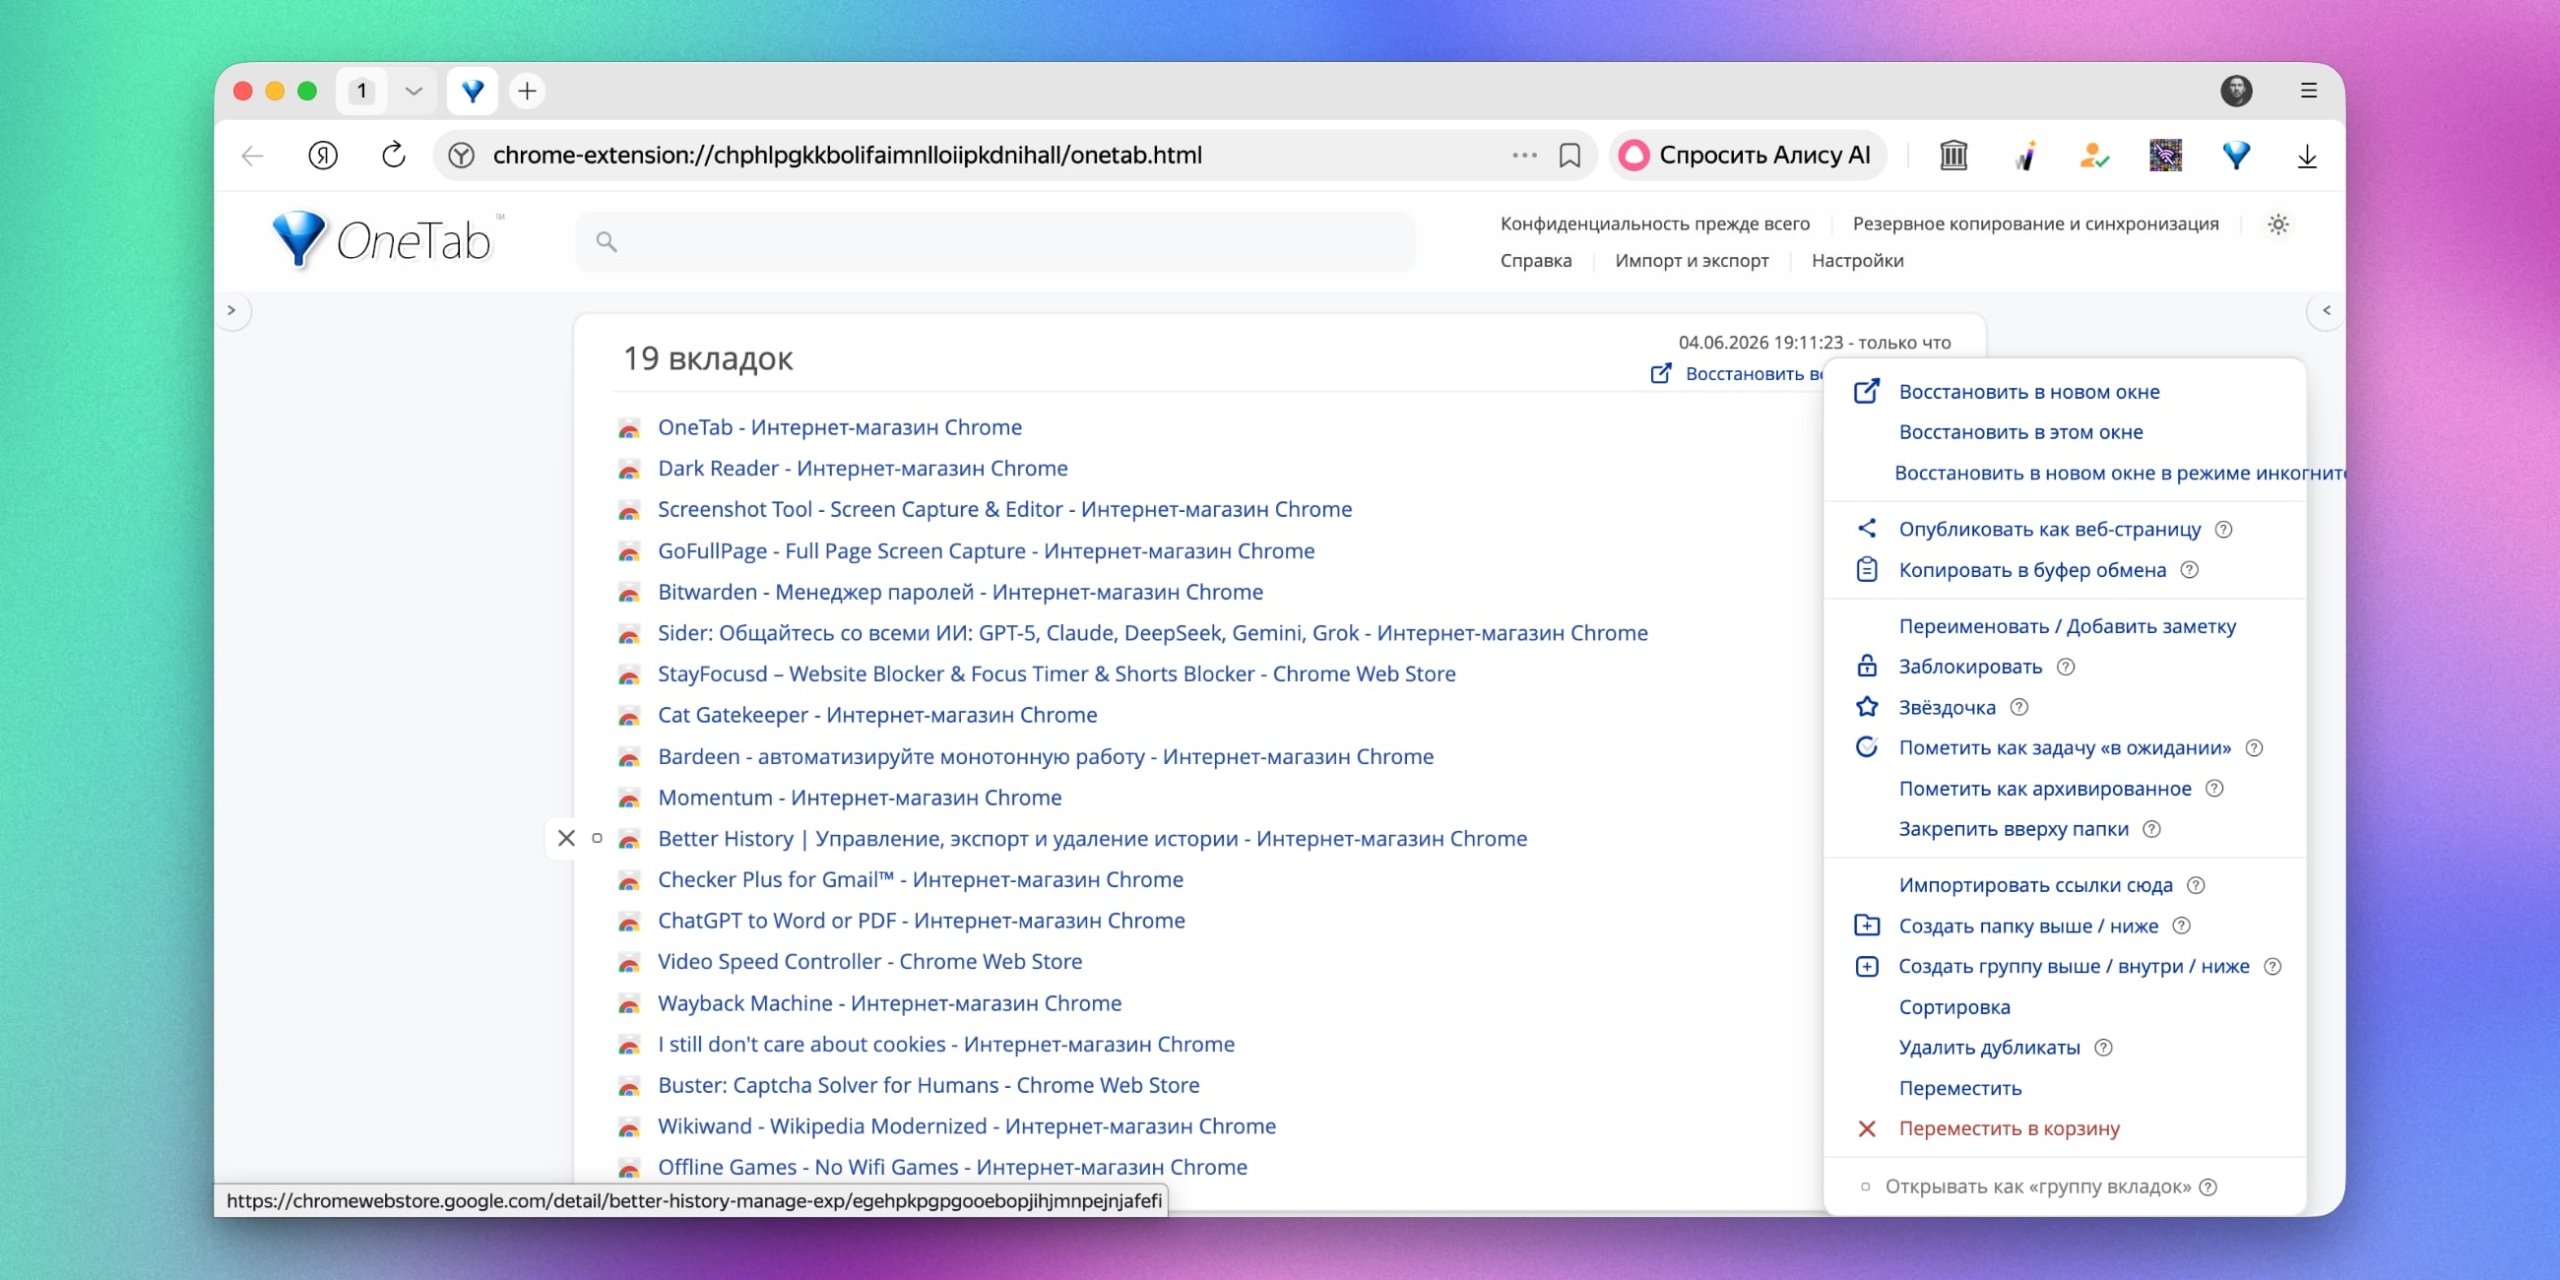Open the OneTab extension toolbar icon
Viewport: 2560px width, 1280px height.
pos(2236,155)
